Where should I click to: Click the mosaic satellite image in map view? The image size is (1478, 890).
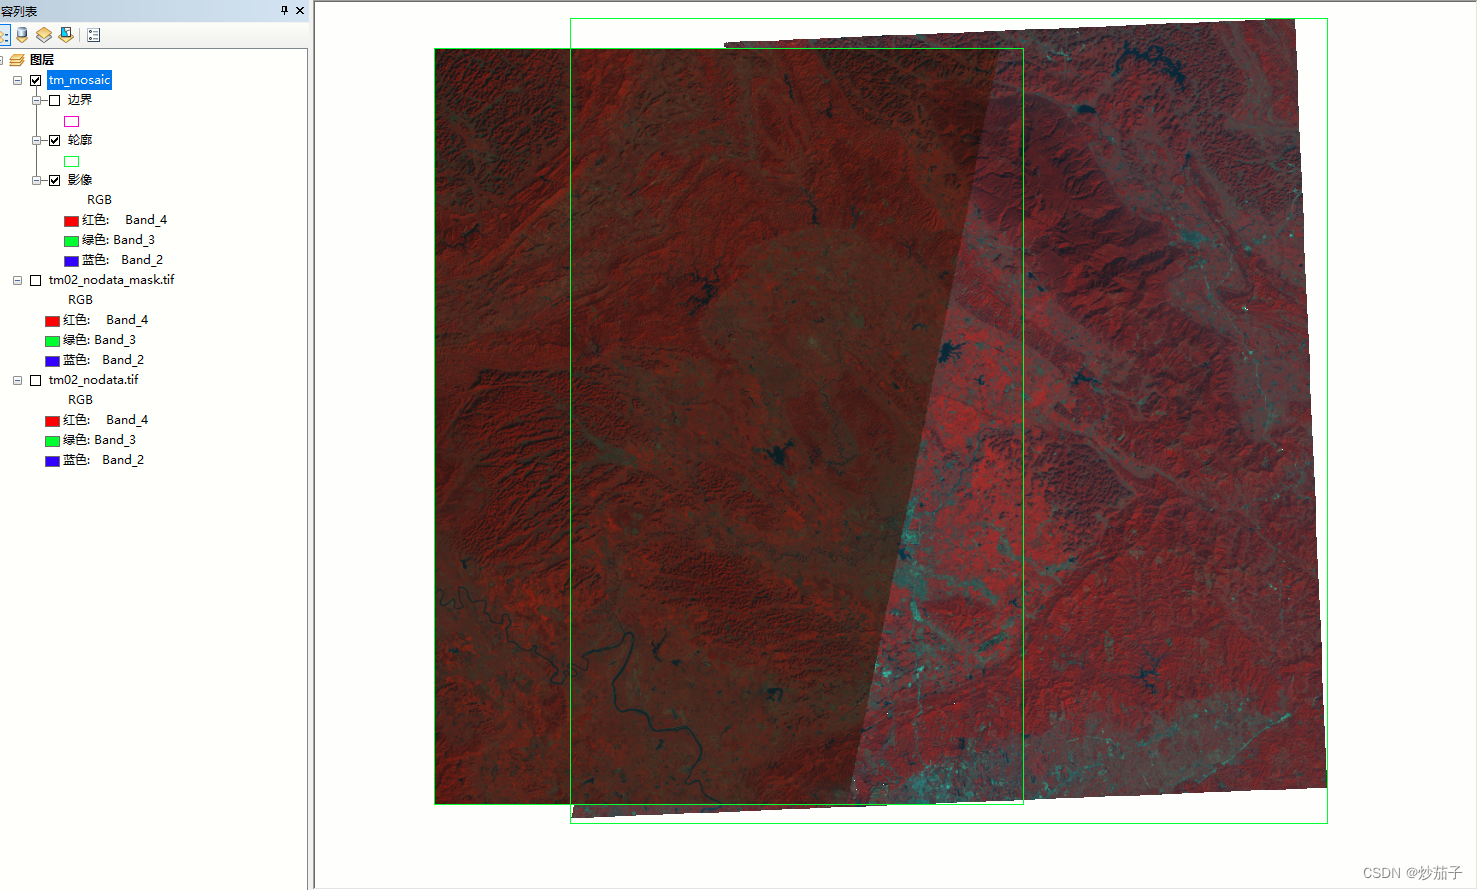point(880,420)
